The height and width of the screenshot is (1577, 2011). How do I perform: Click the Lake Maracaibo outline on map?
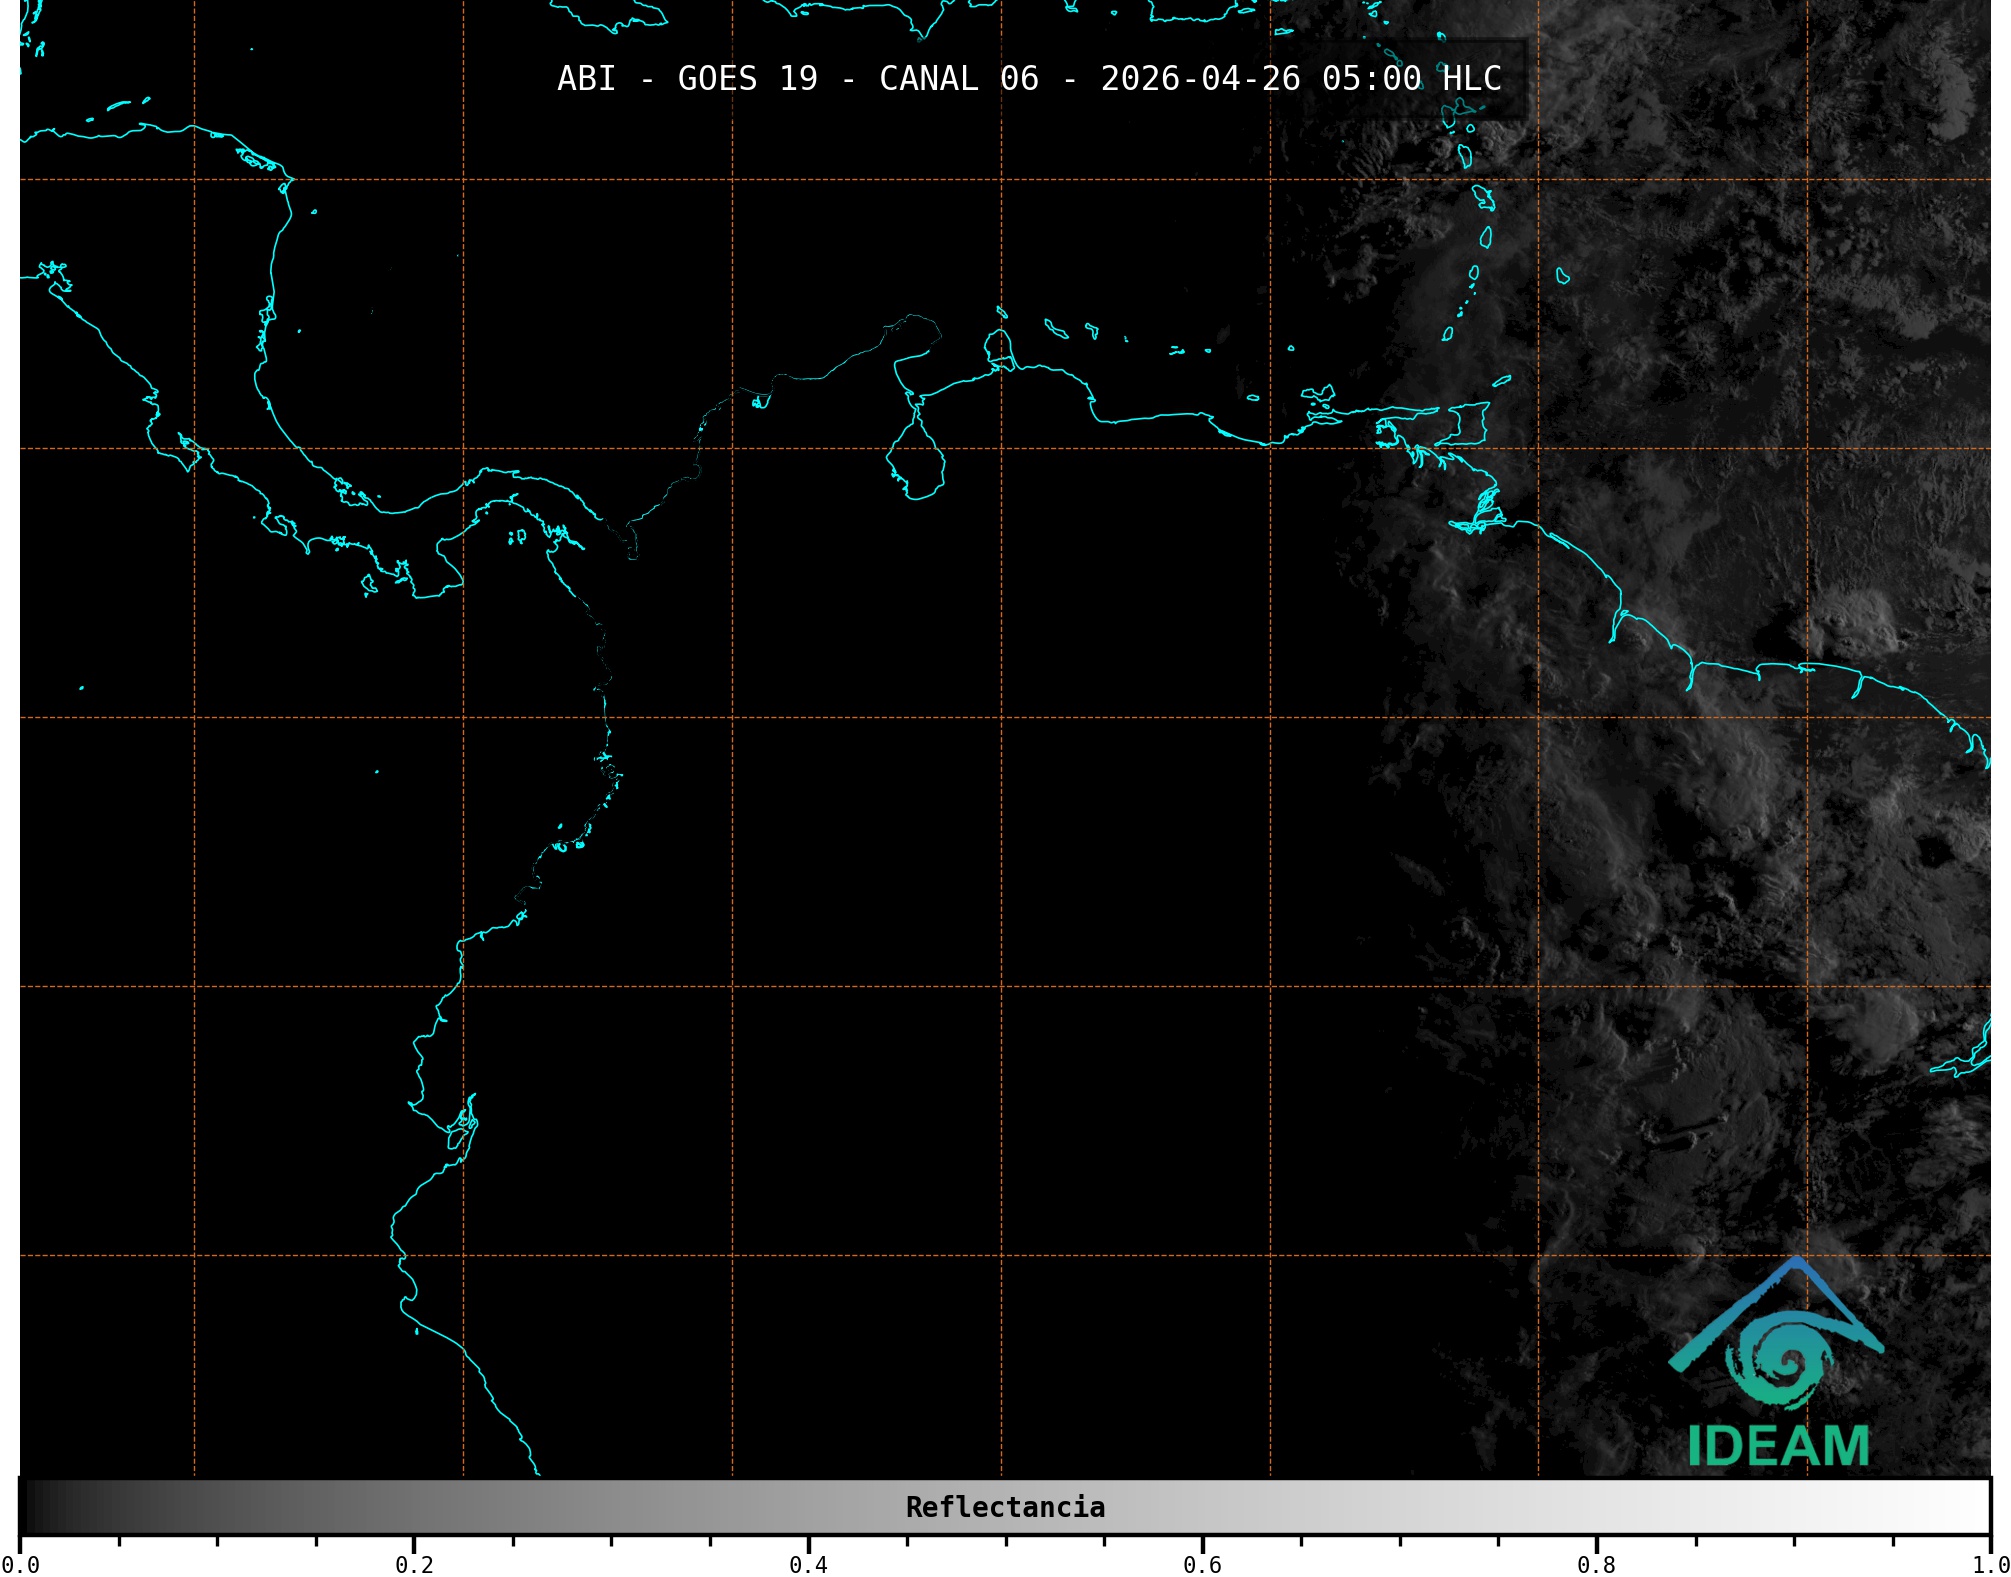point(916,463)
